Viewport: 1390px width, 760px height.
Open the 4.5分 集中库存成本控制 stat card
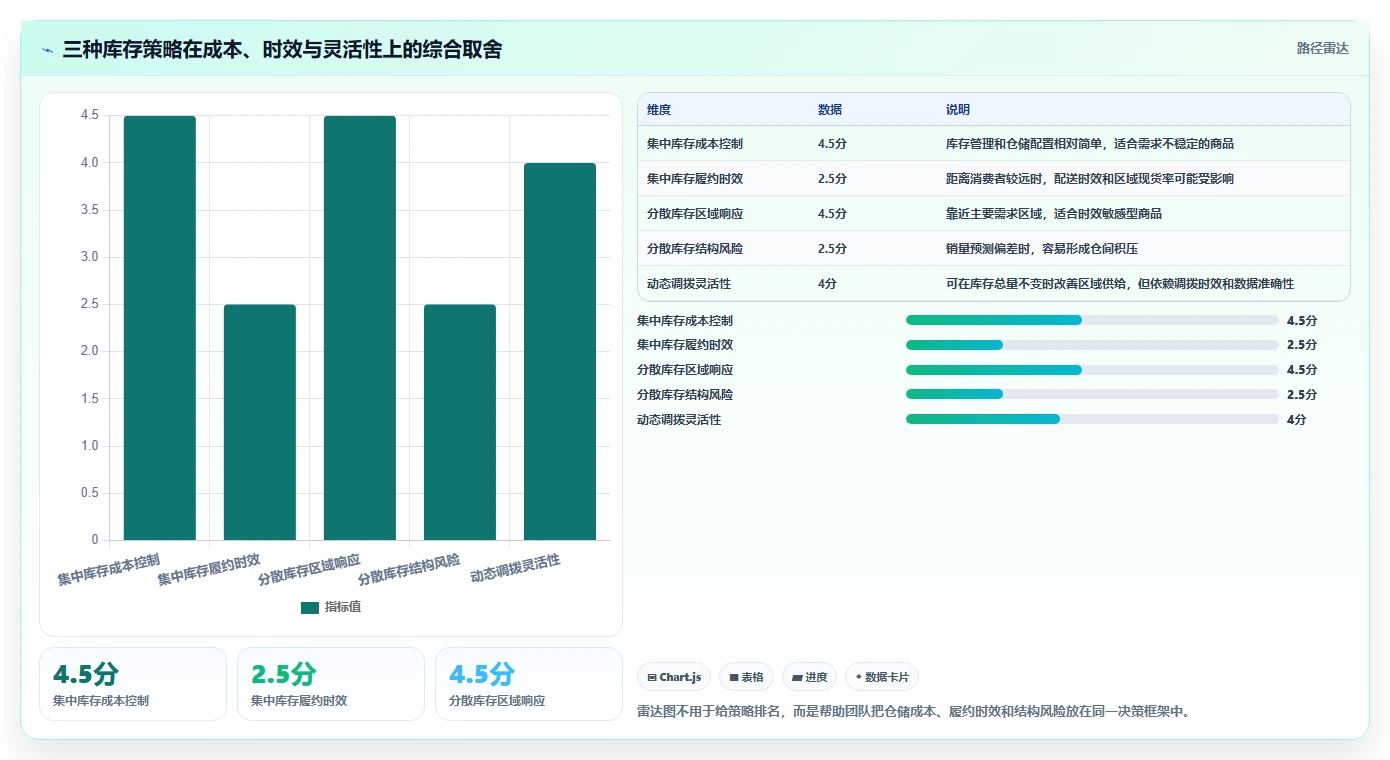133,684
